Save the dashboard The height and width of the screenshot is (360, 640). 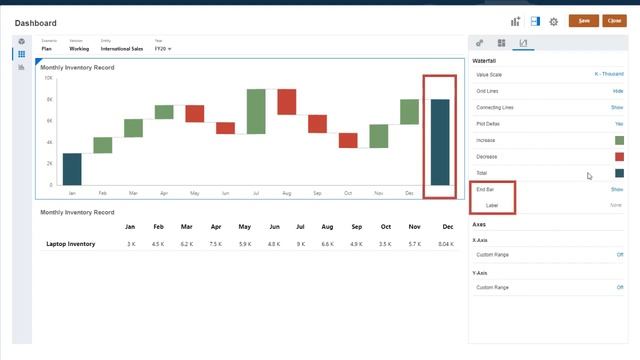coord(584,21)
